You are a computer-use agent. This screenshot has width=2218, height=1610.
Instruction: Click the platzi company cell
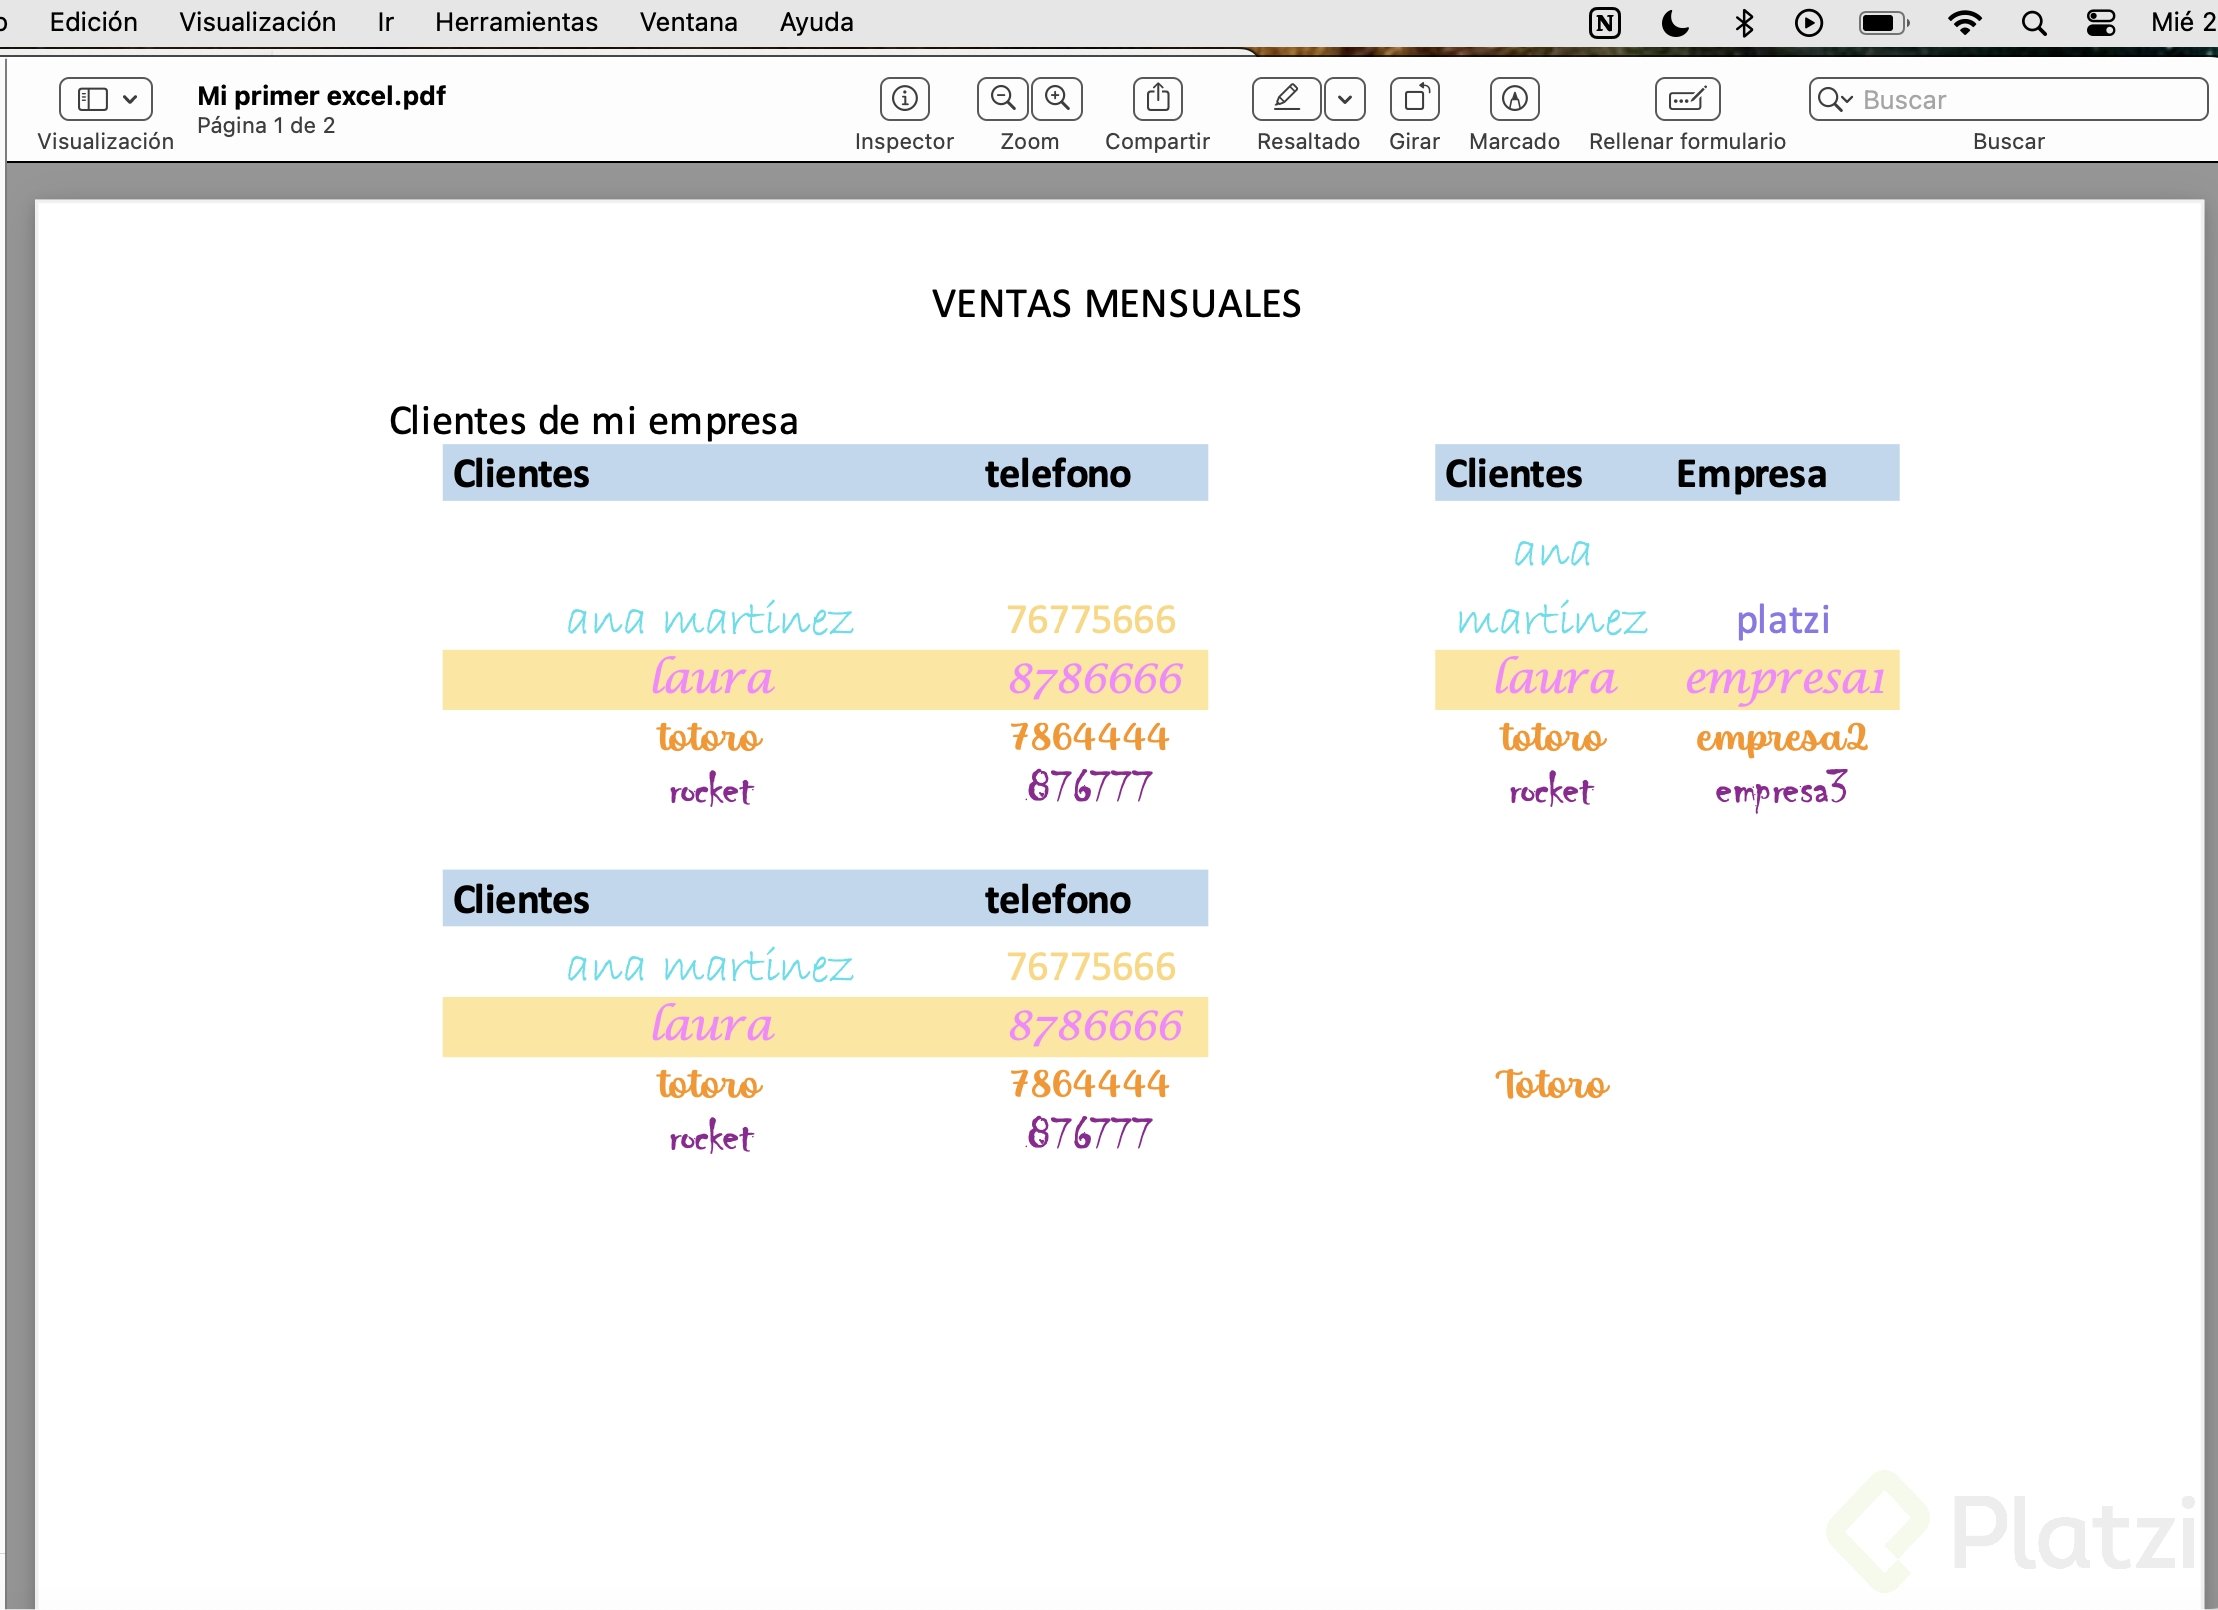pos(1783,620)
